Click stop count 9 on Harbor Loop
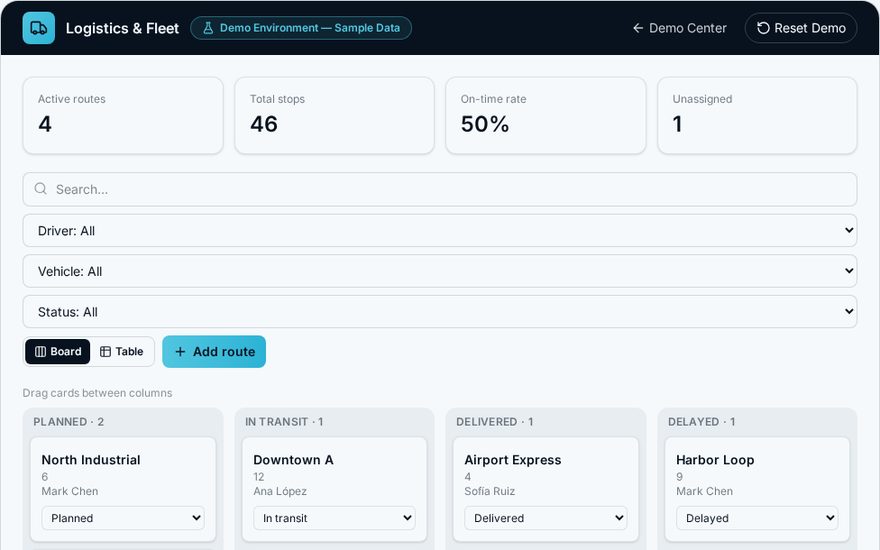Screen dimensions: 880x550 point(680,476)
